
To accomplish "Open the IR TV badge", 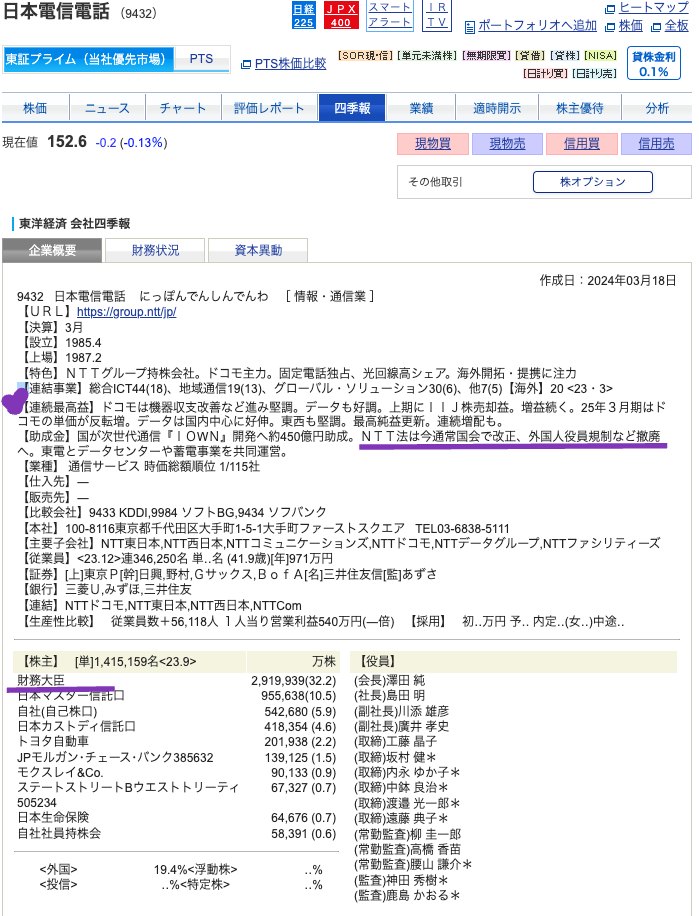I will (437, 15).
